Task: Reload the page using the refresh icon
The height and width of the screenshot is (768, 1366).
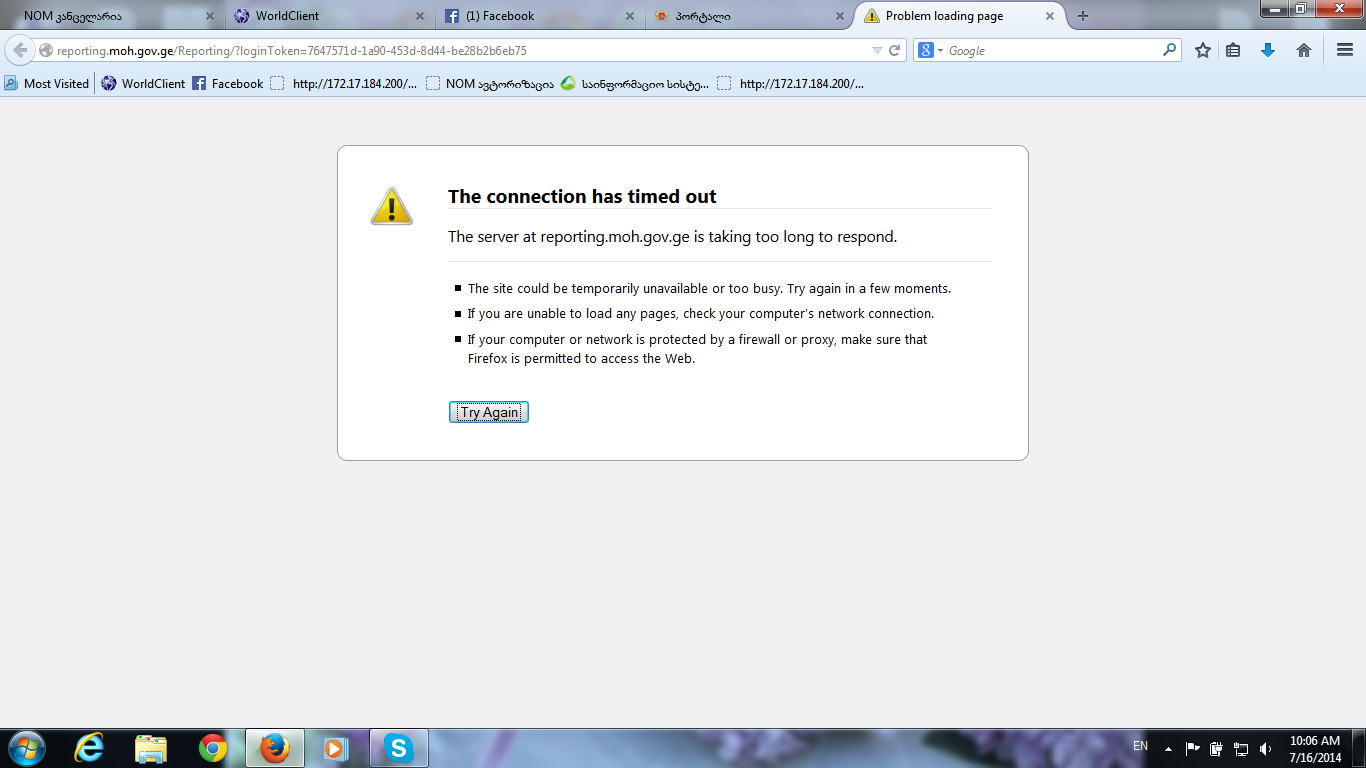Action: click(895, 50)
